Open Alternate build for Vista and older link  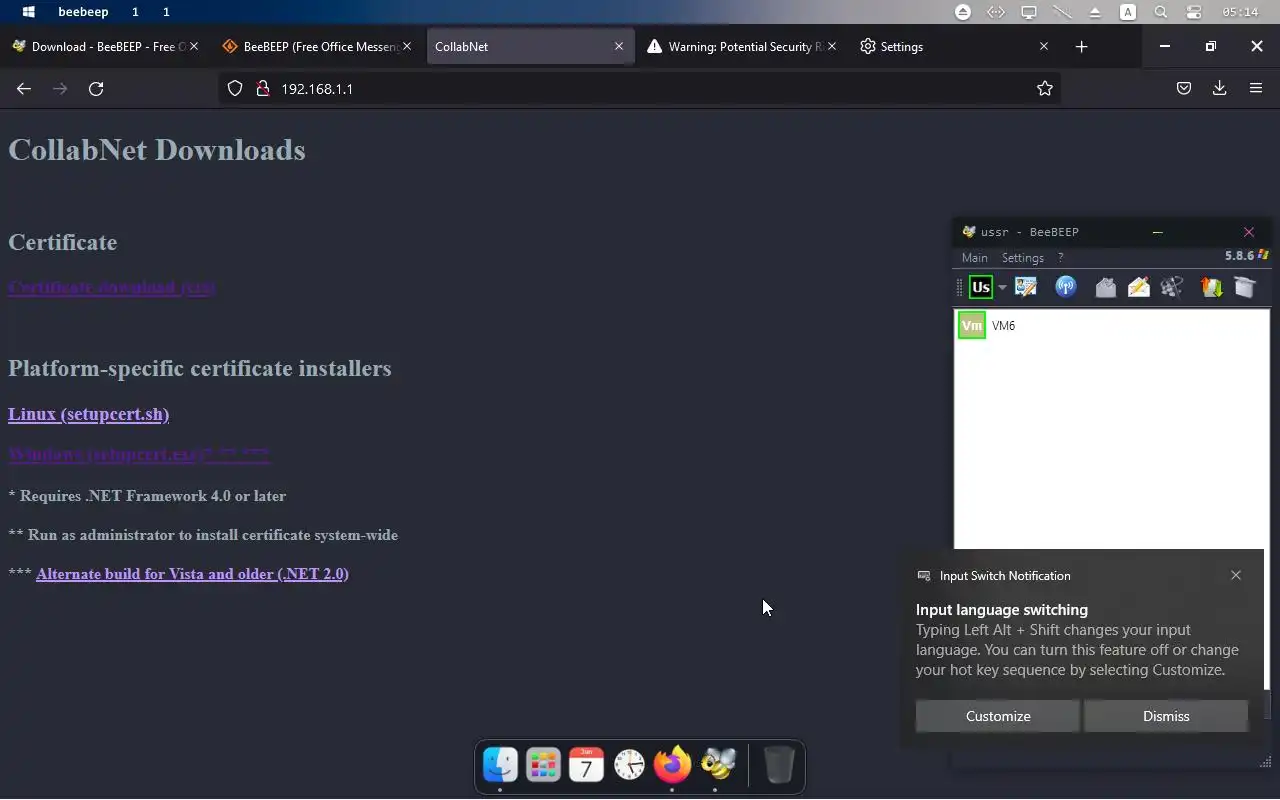pos(192,574)
